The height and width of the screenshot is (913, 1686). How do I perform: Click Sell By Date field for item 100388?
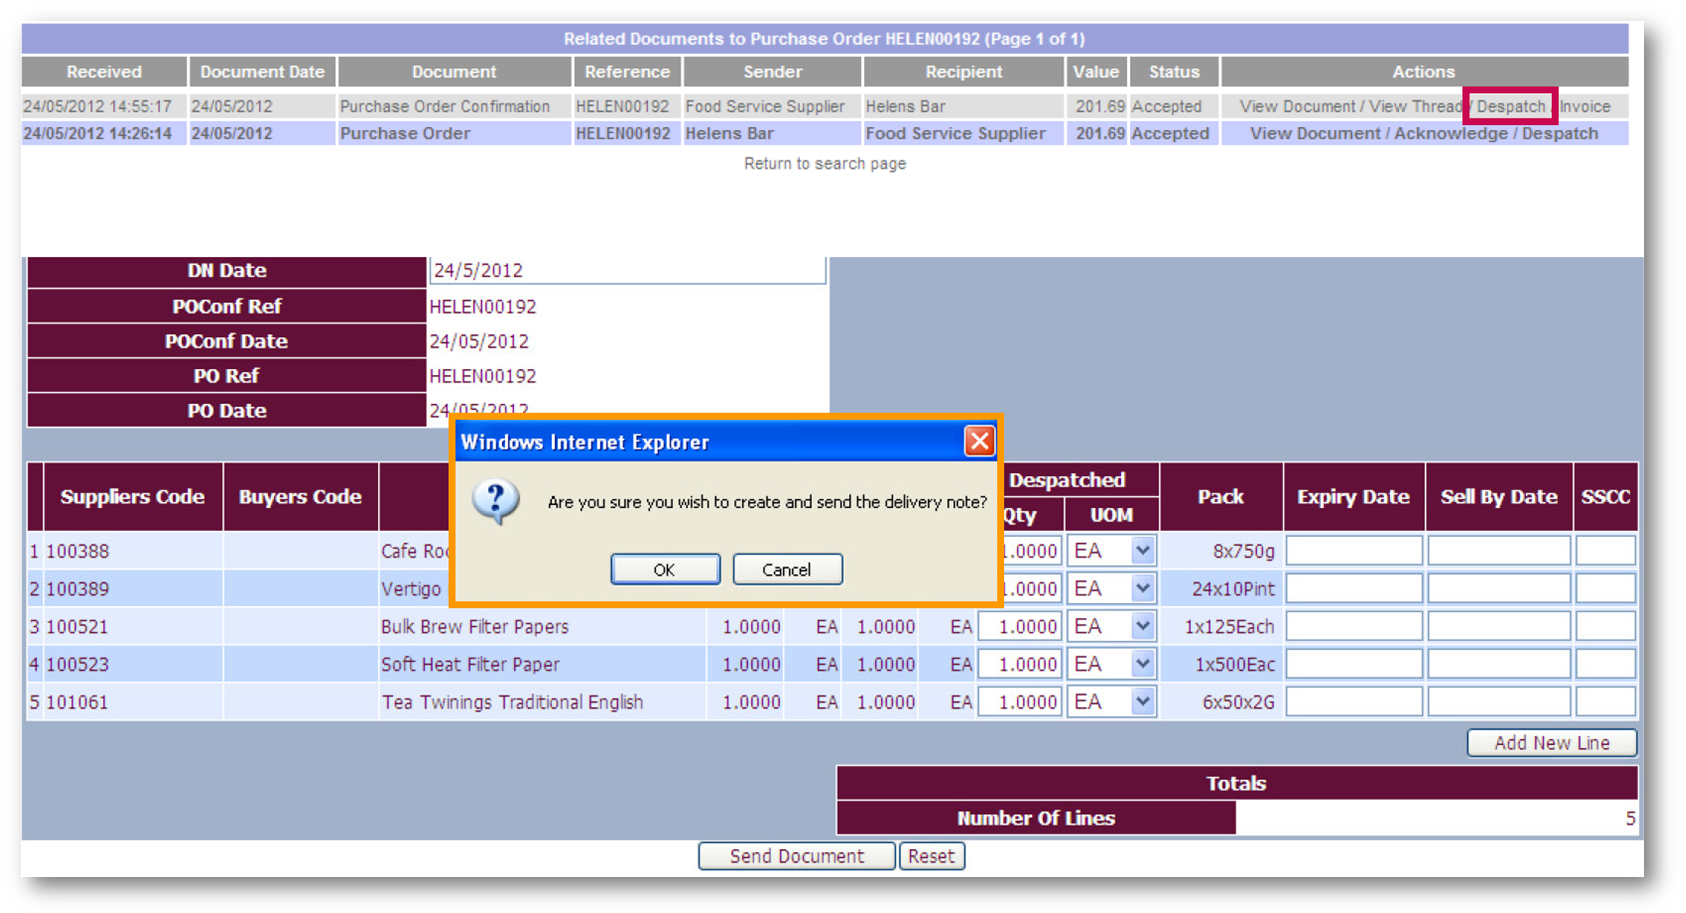[1499, 550]
